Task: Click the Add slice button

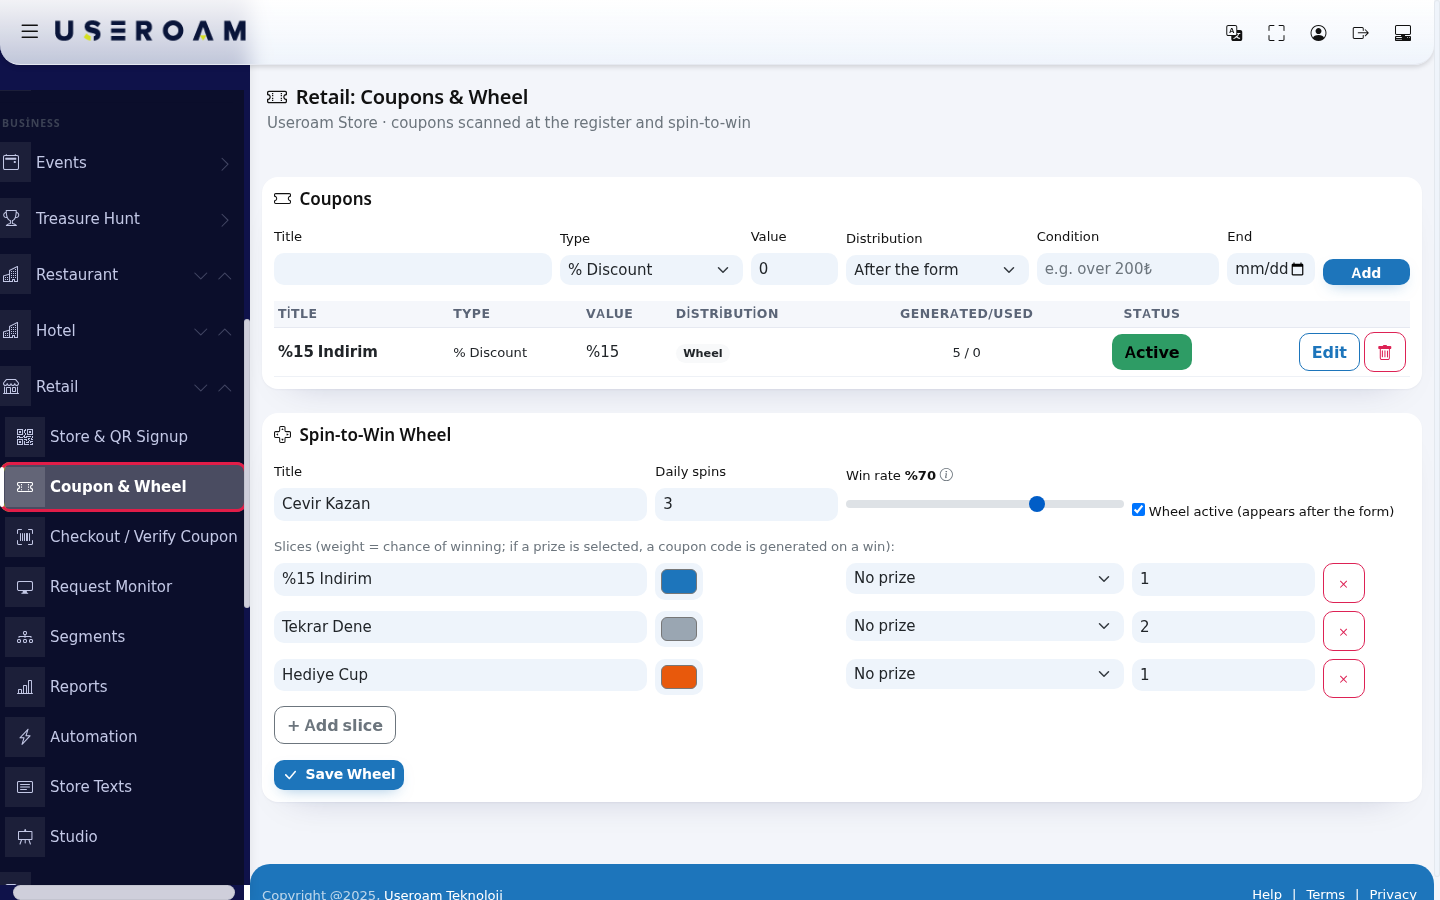Action: [335, 725]
